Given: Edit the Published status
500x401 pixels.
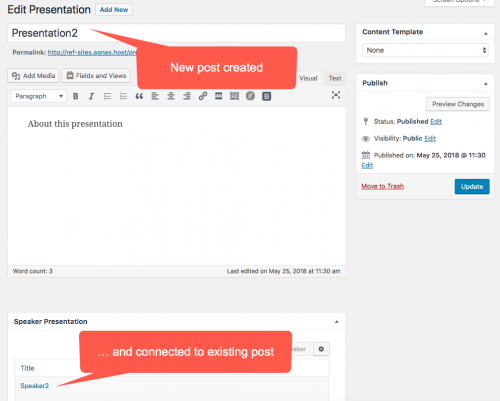Looking at the screenshot, I should pyautogui.click(x=436, y=122).
